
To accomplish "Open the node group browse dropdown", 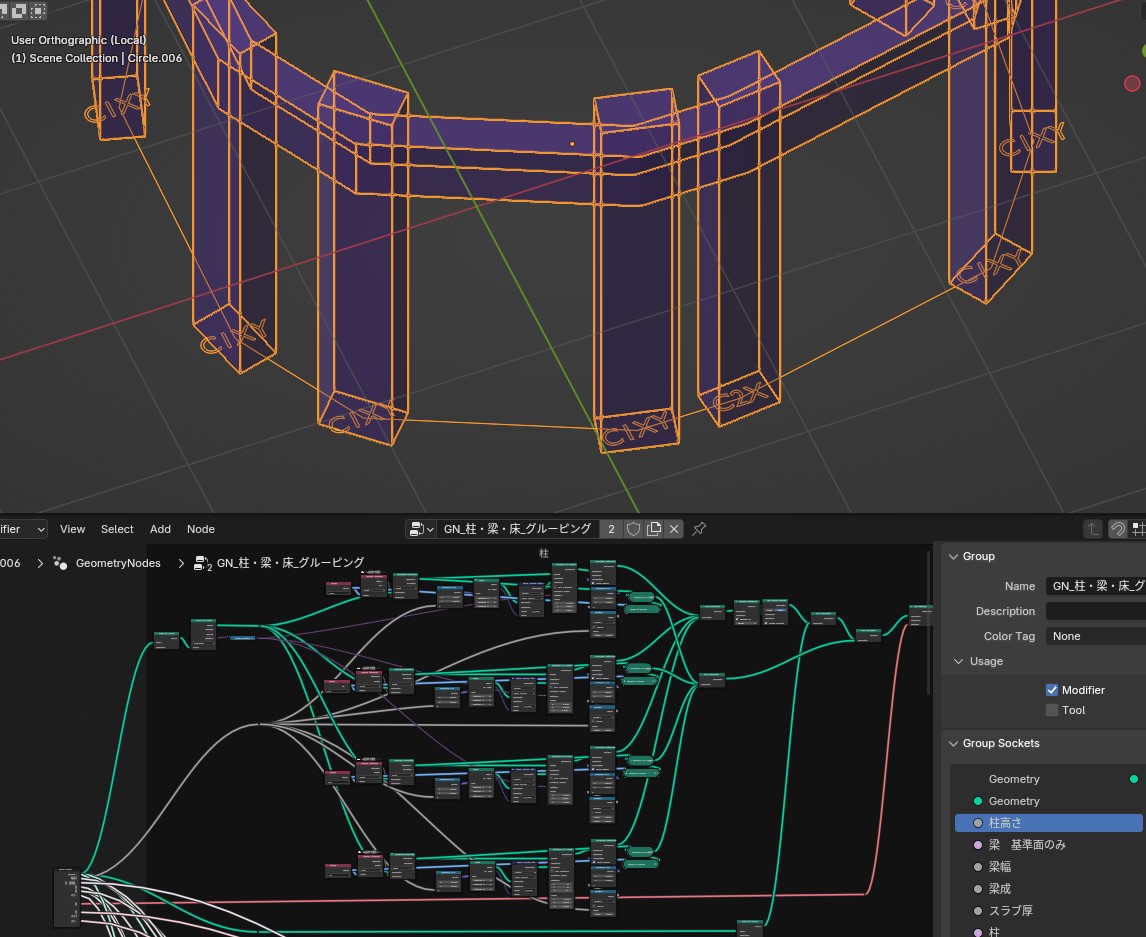I will 421,529.
